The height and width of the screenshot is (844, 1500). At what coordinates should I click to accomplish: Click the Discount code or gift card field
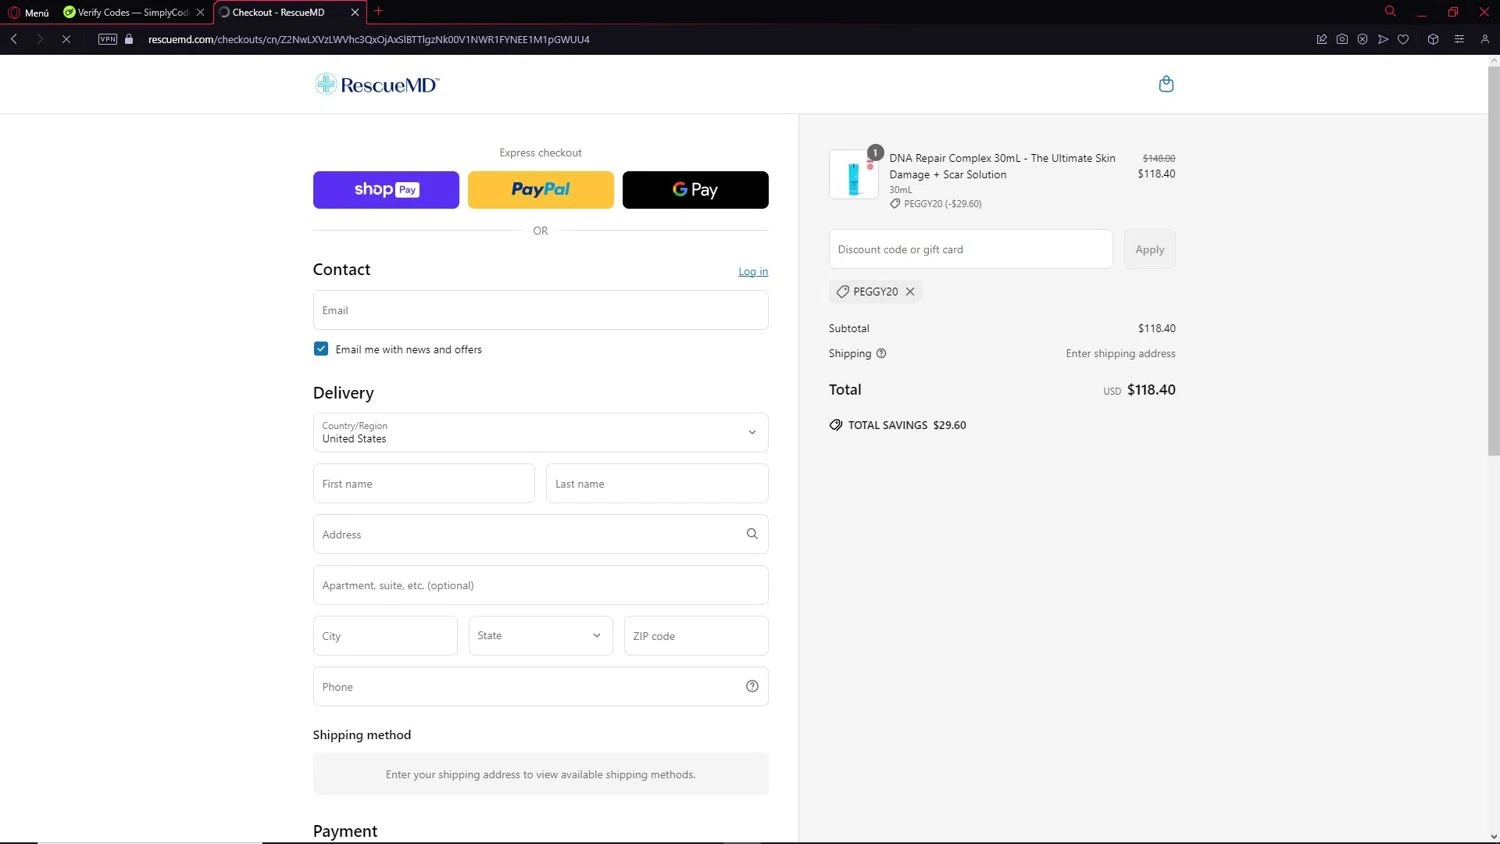coord(971,249)
